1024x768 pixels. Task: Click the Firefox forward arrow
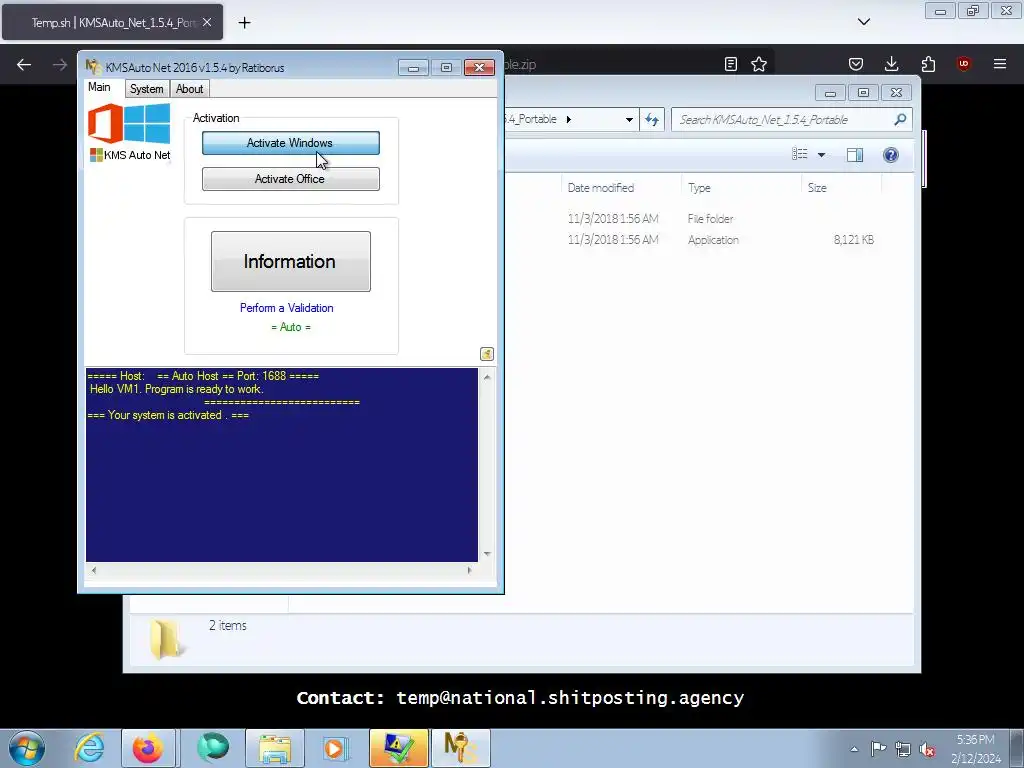pos(59,64)
